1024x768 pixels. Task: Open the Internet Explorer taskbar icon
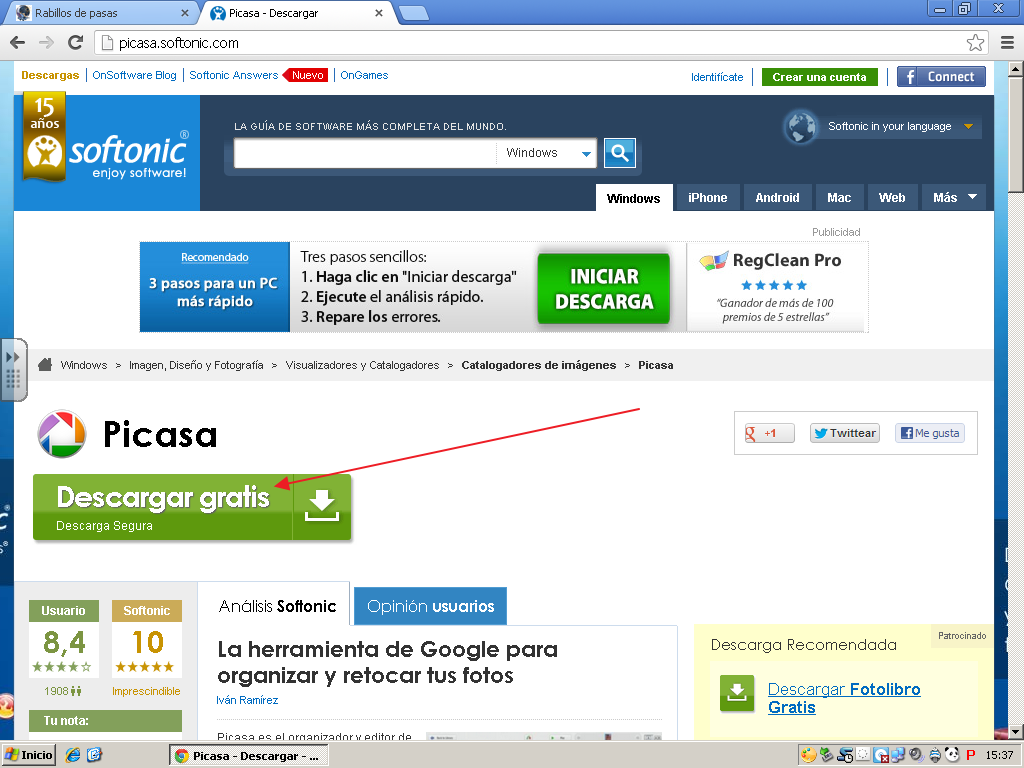coord(72,755)
